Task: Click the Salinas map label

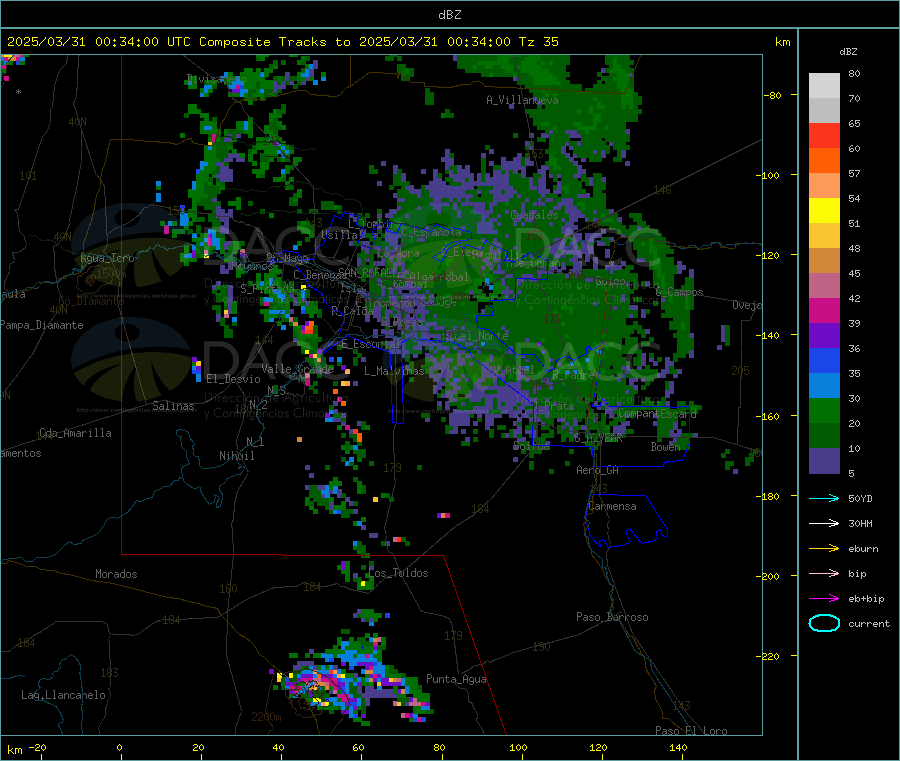Action: click(173, 406)
